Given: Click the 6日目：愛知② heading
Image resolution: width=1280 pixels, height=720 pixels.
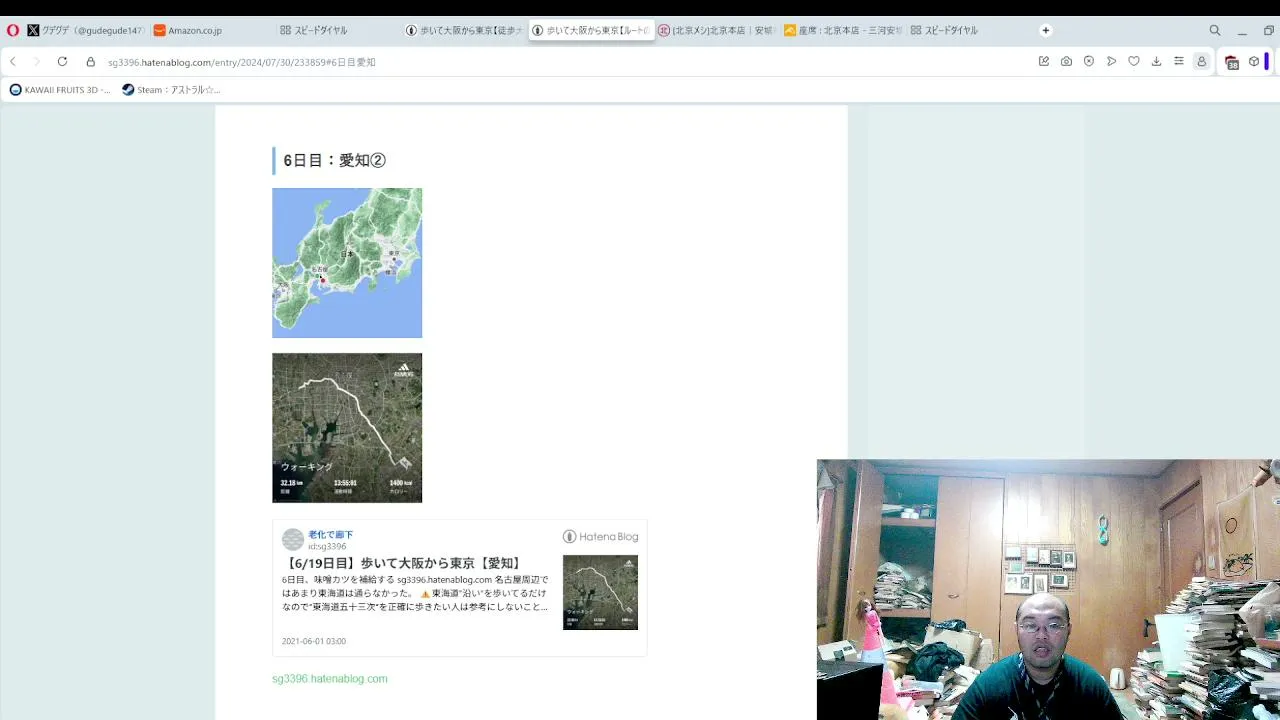Looking at the screenshot, I should pyautogui.click(x=334, y=160).
